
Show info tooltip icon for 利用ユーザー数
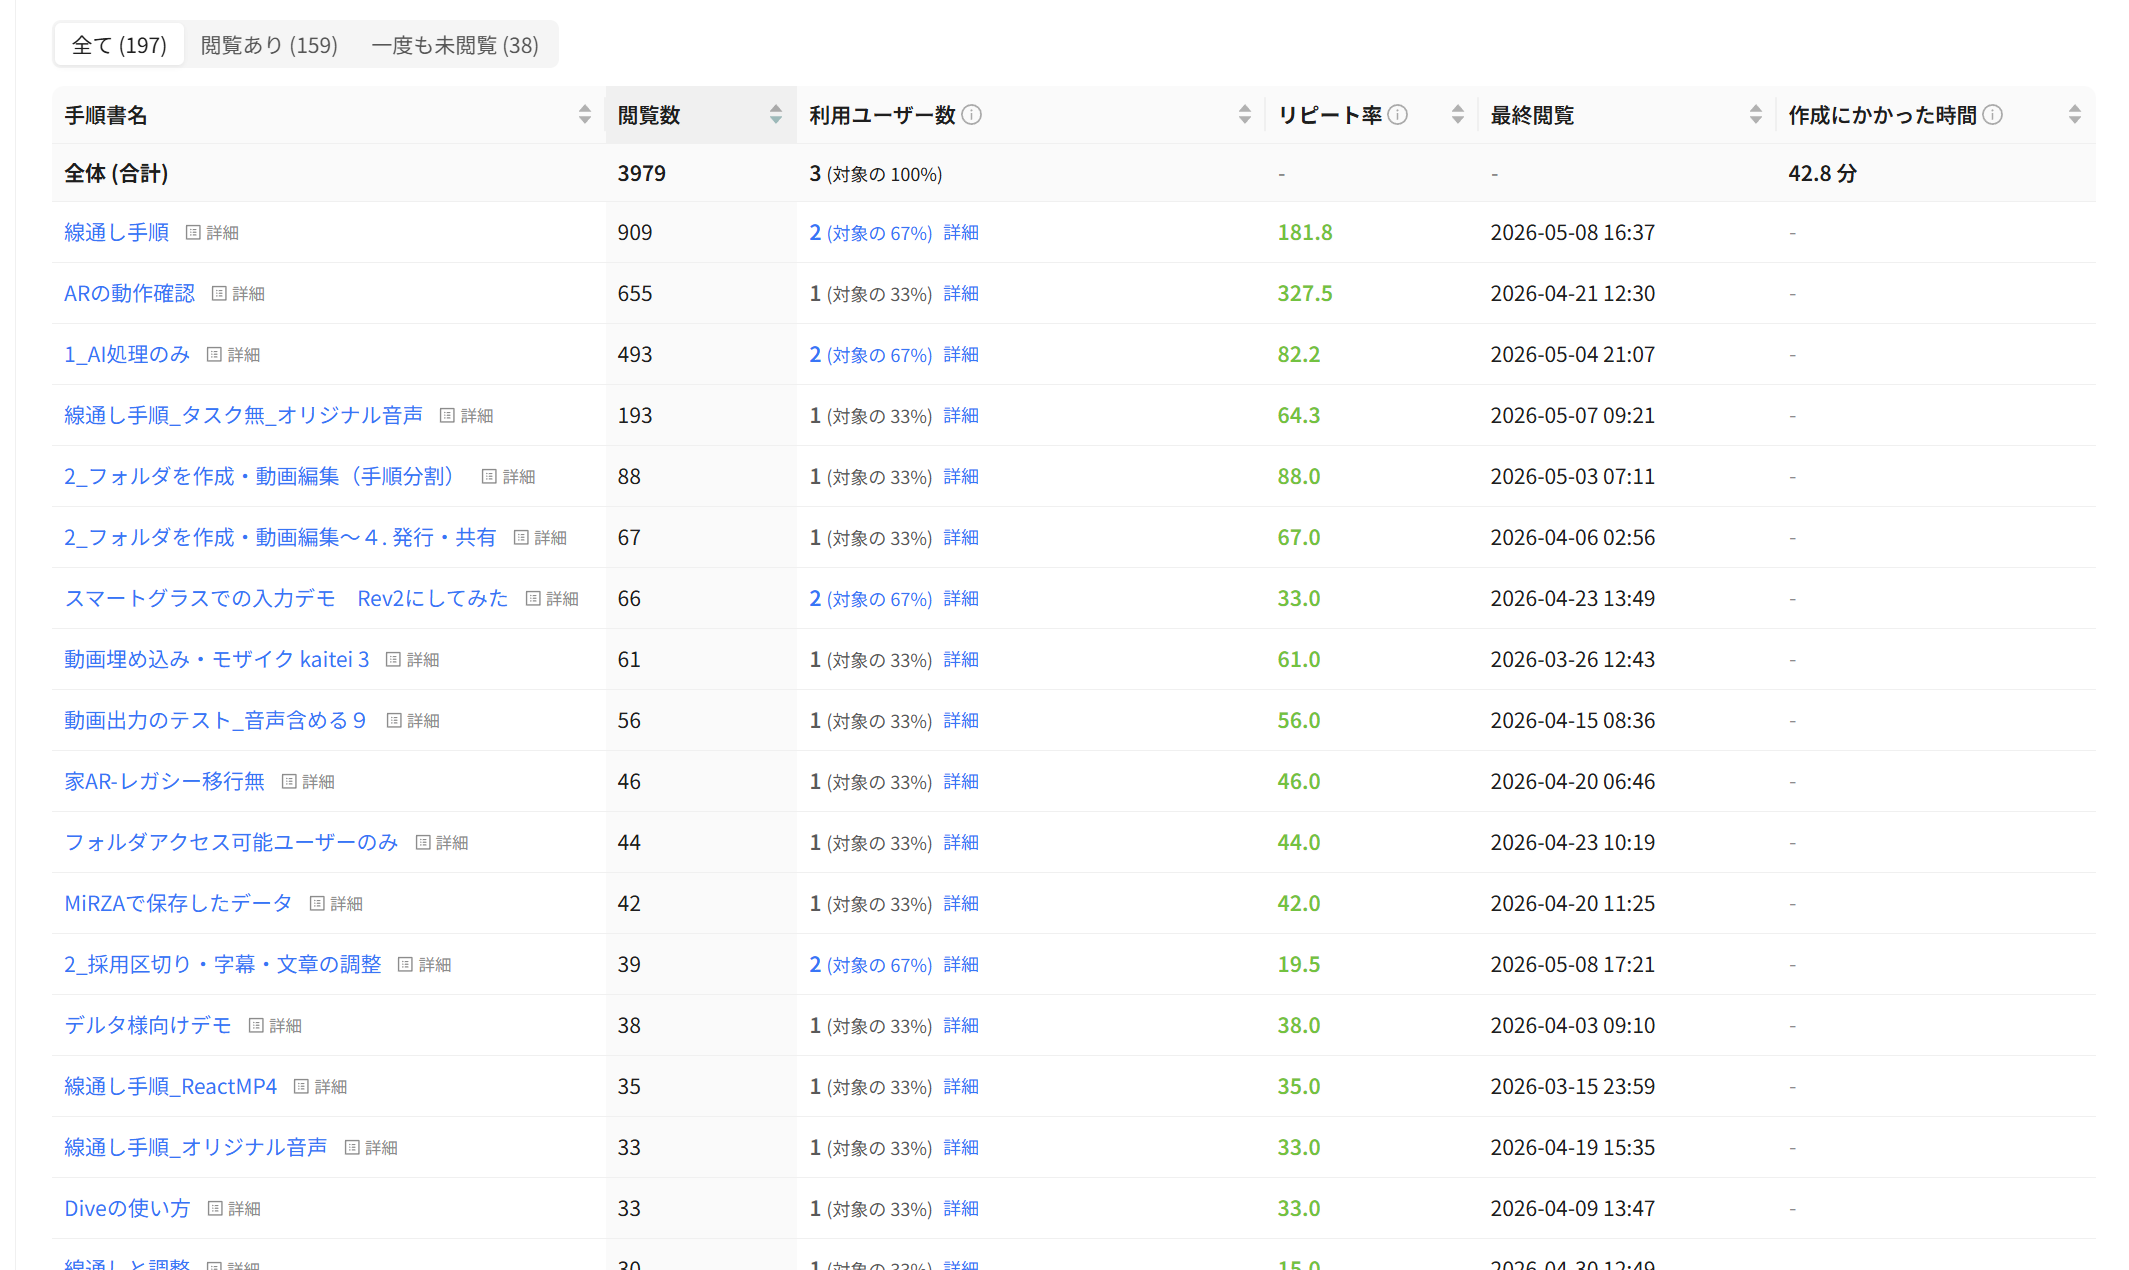tap(972, 115)
